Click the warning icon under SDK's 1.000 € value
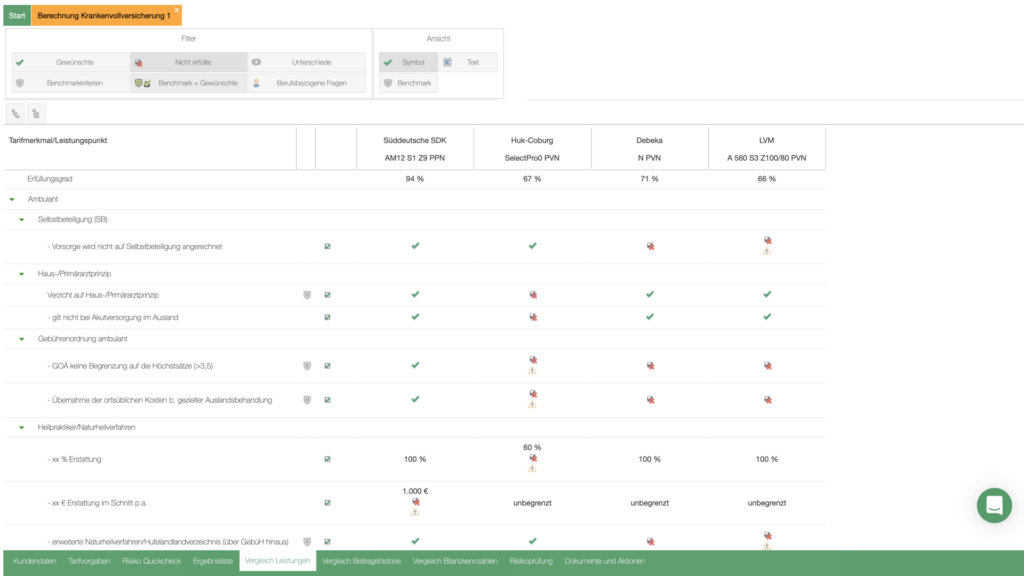Viewport: 1024px width, 576px height. [415, 513]
